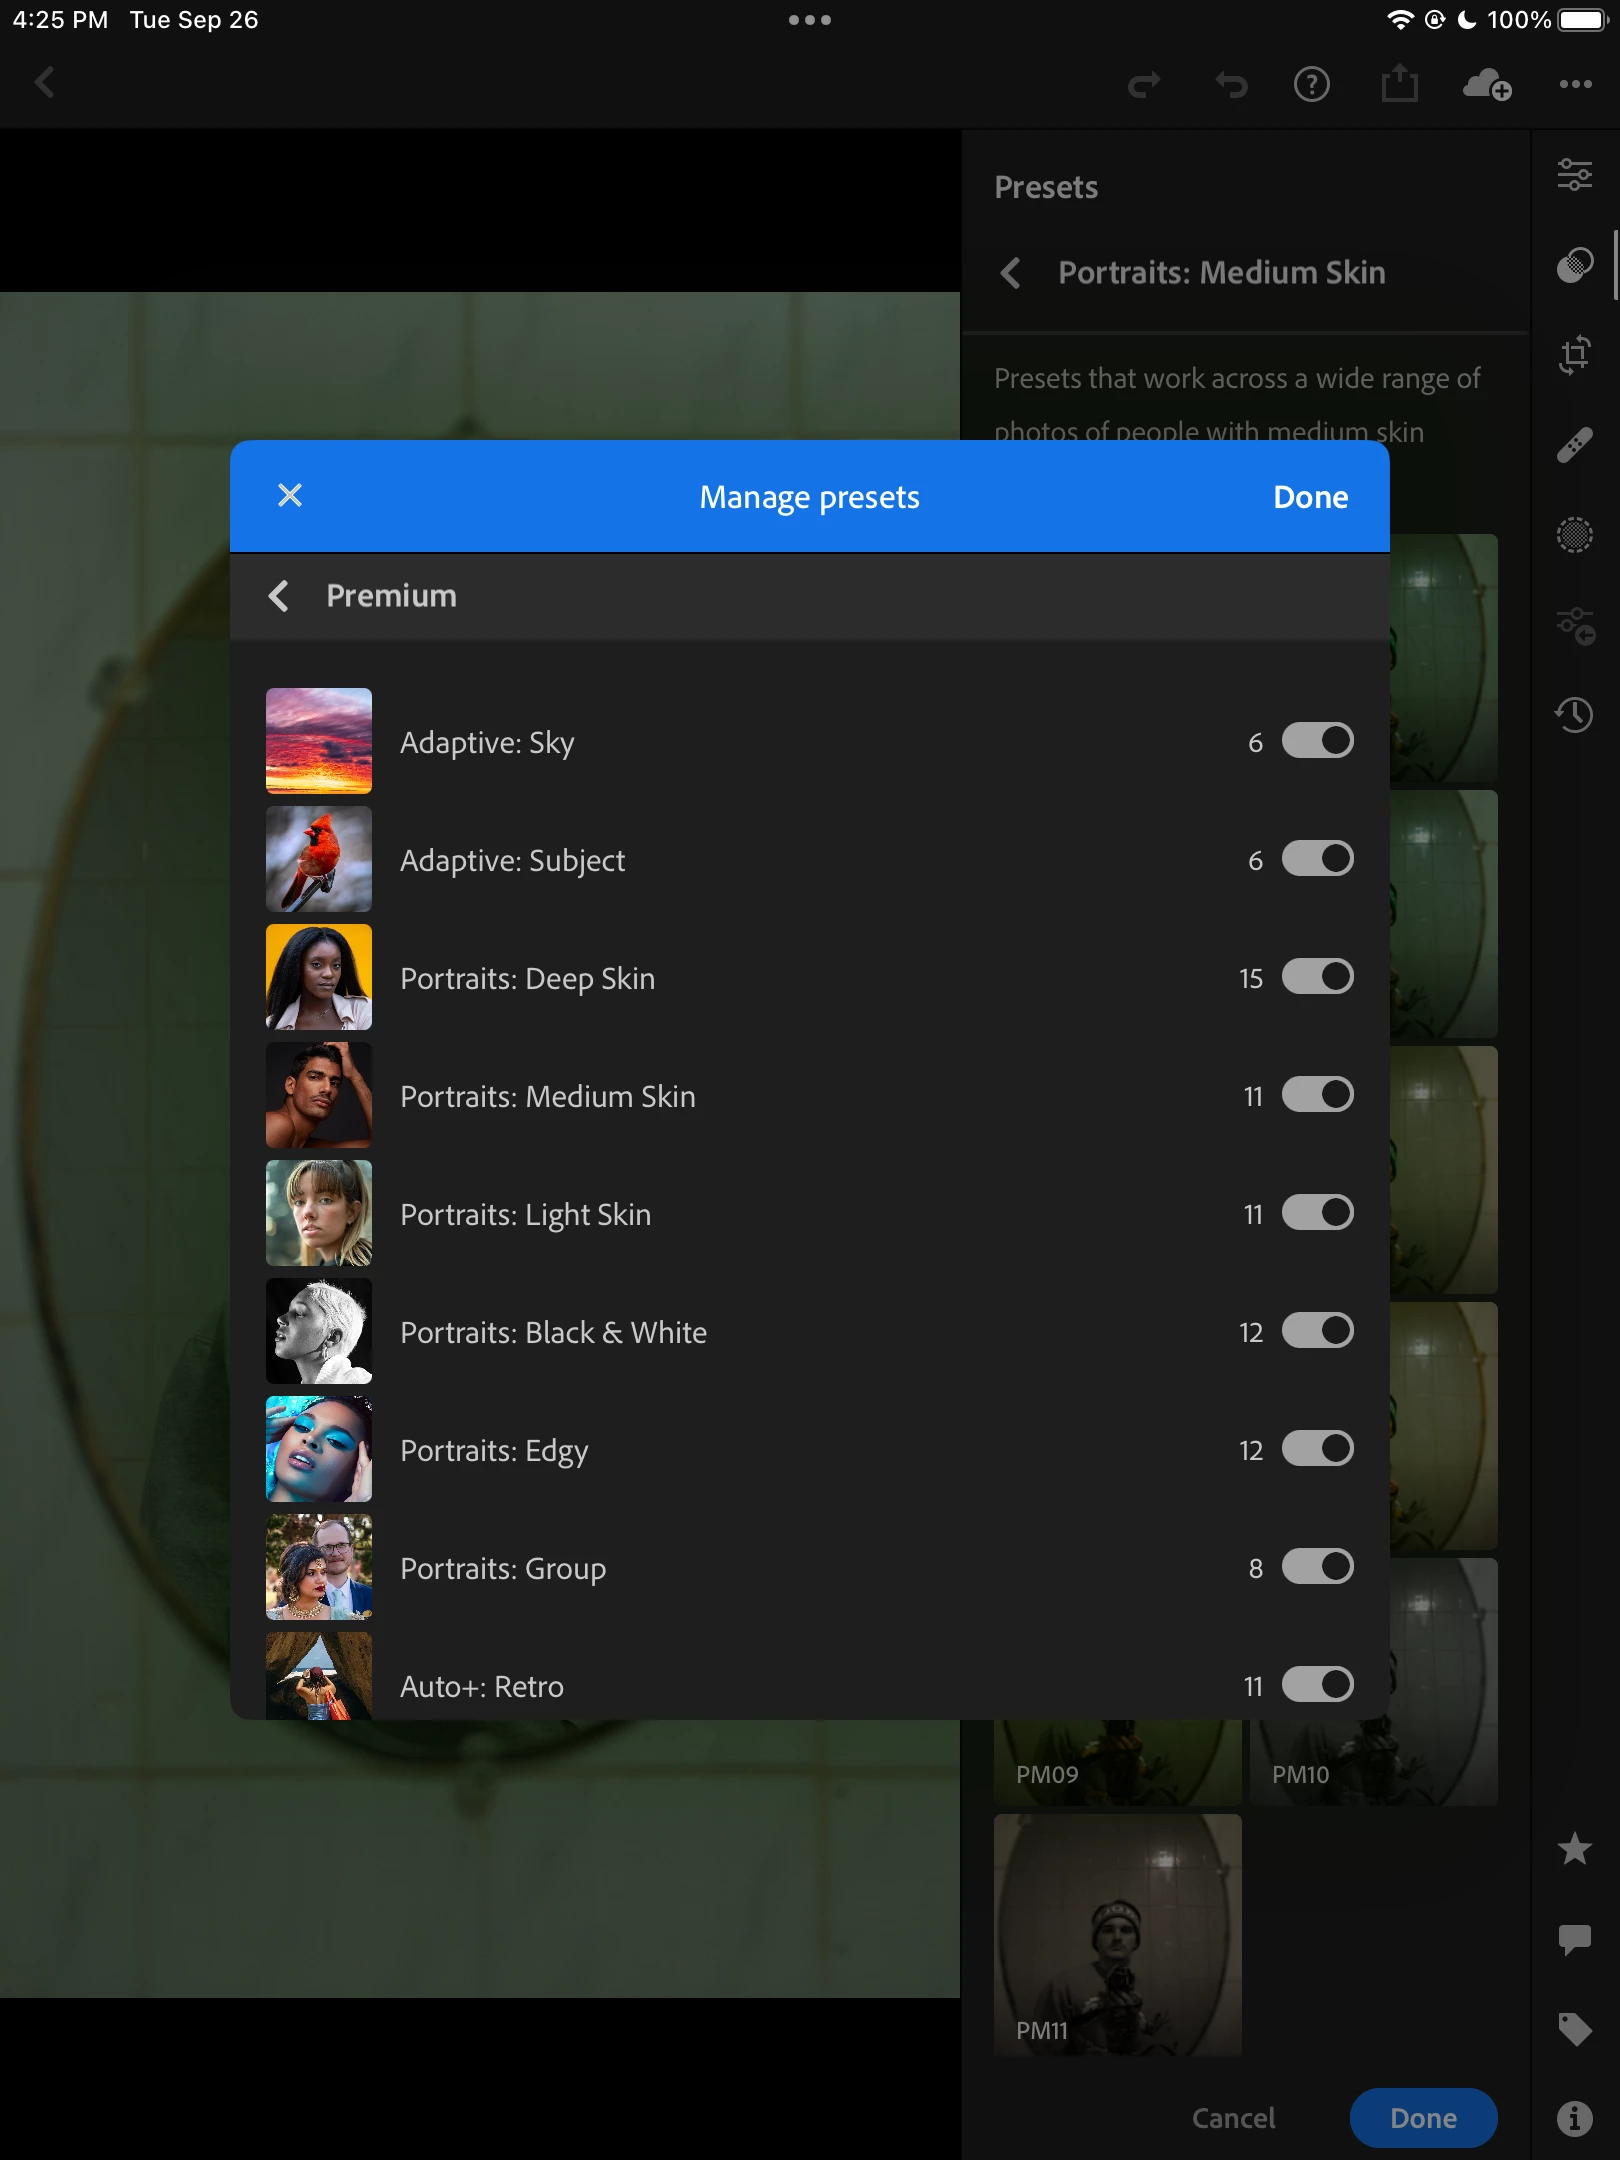Select the Portraits: Light Skin thumbnail
This screenshot has height=2160, width=1620.
coord(319,1213)
